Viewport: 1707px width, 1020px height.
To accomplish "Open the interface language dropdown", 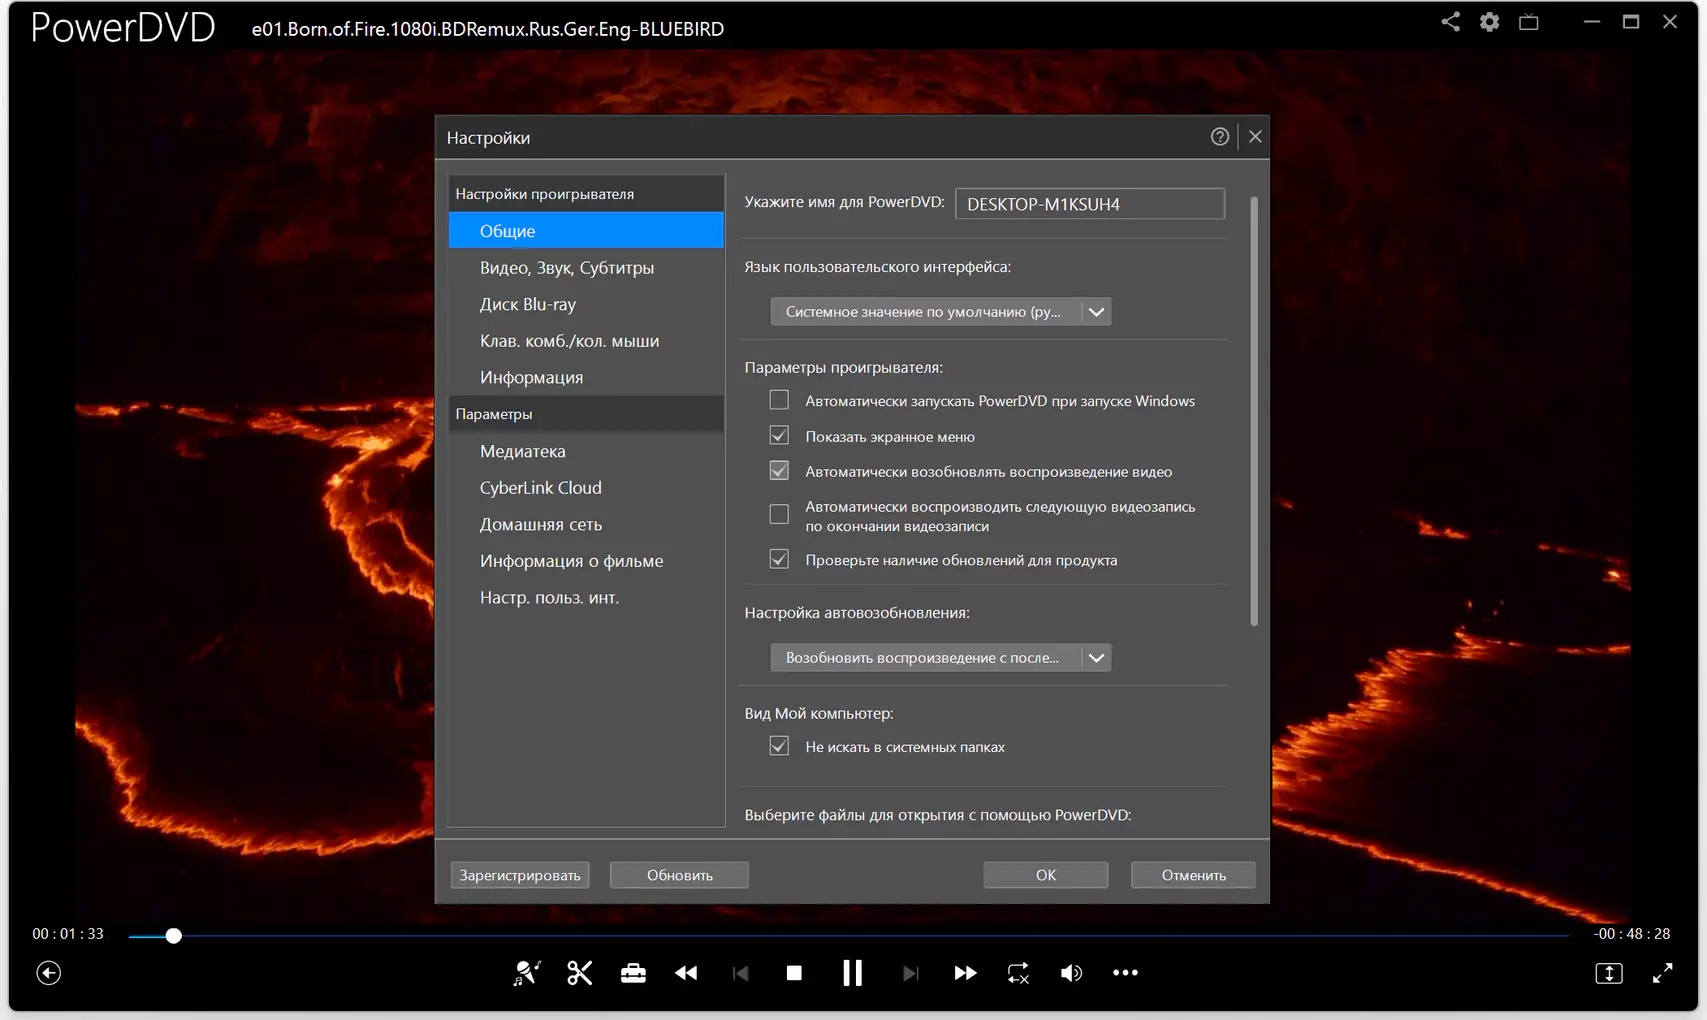I will coord(940,312).
